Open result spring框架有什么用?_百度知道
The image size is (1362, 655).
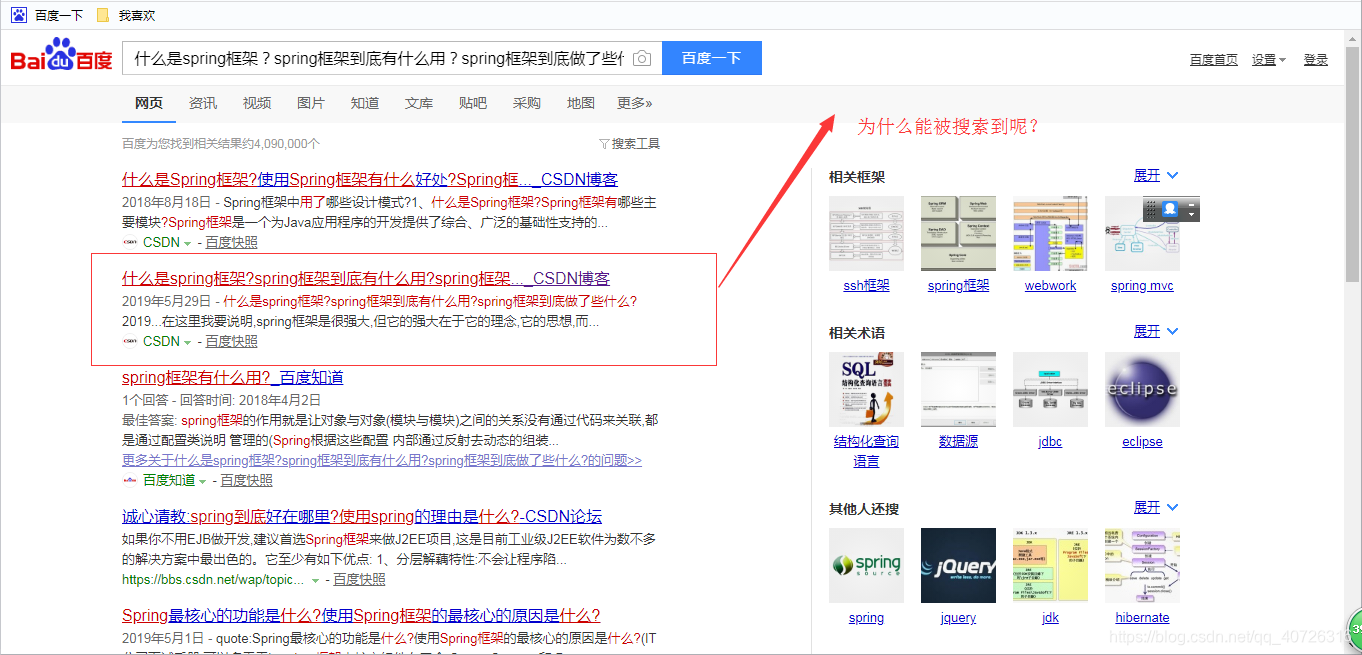(x=233, y=378)
